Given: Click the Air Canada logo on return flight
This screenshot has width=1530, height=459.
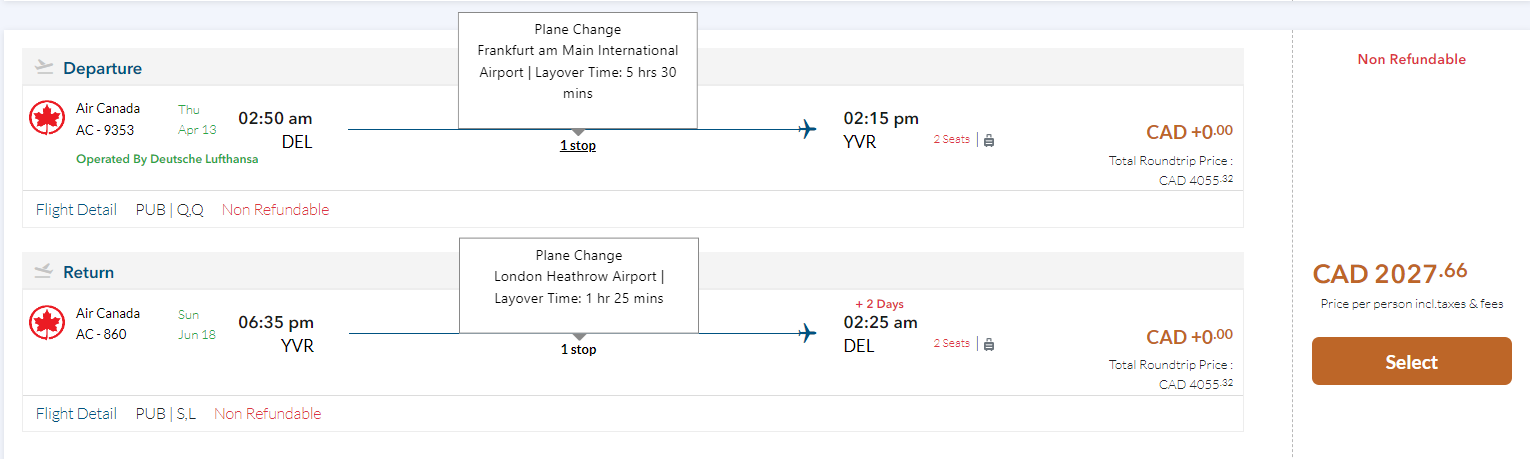Looking at the screenshot, I should [x=47, y=323].
